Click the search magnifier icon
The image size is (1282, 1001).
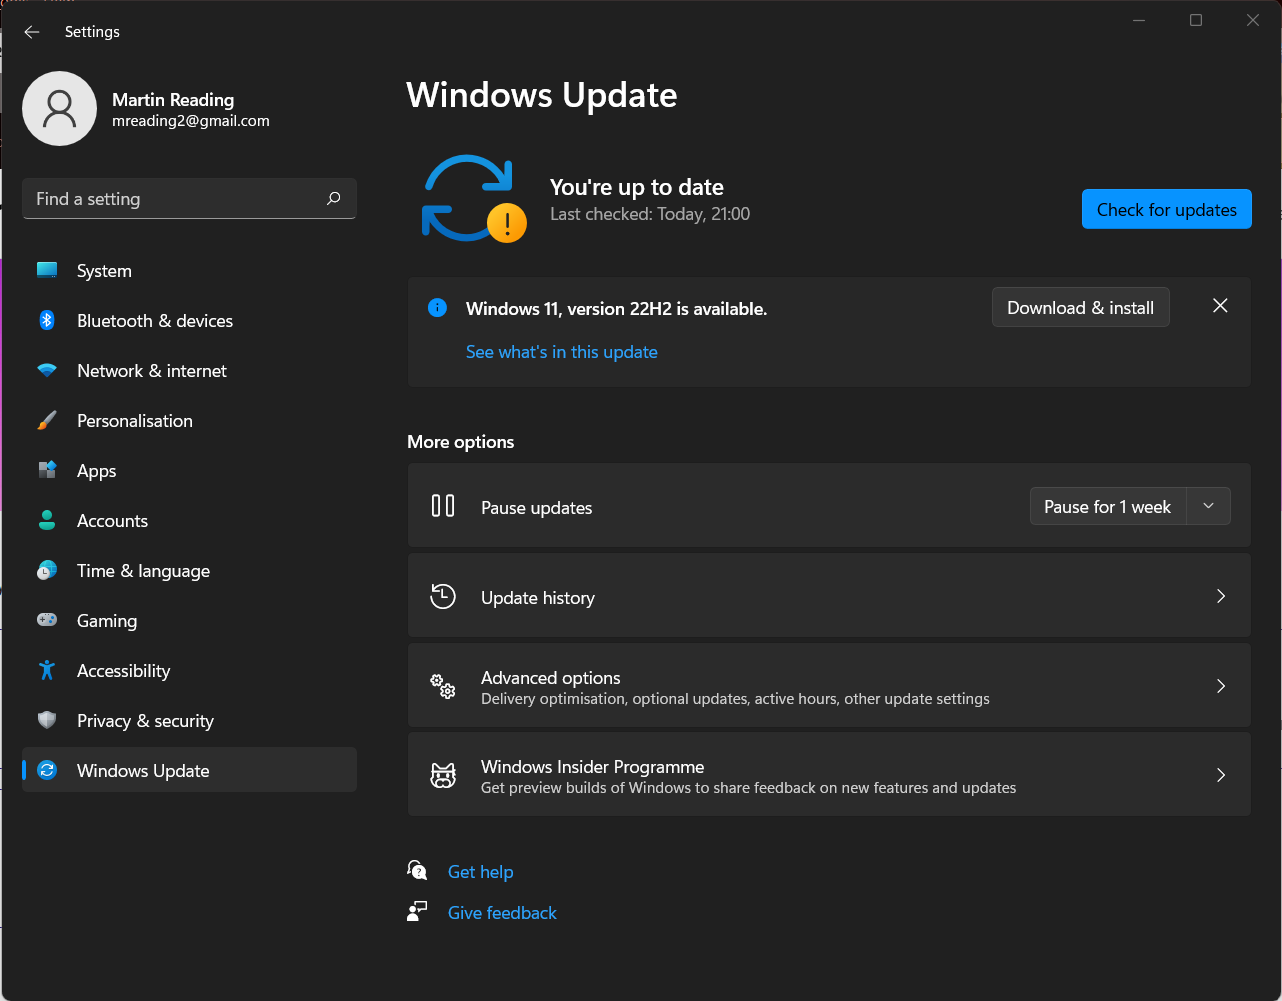click(x=334, y=198)
